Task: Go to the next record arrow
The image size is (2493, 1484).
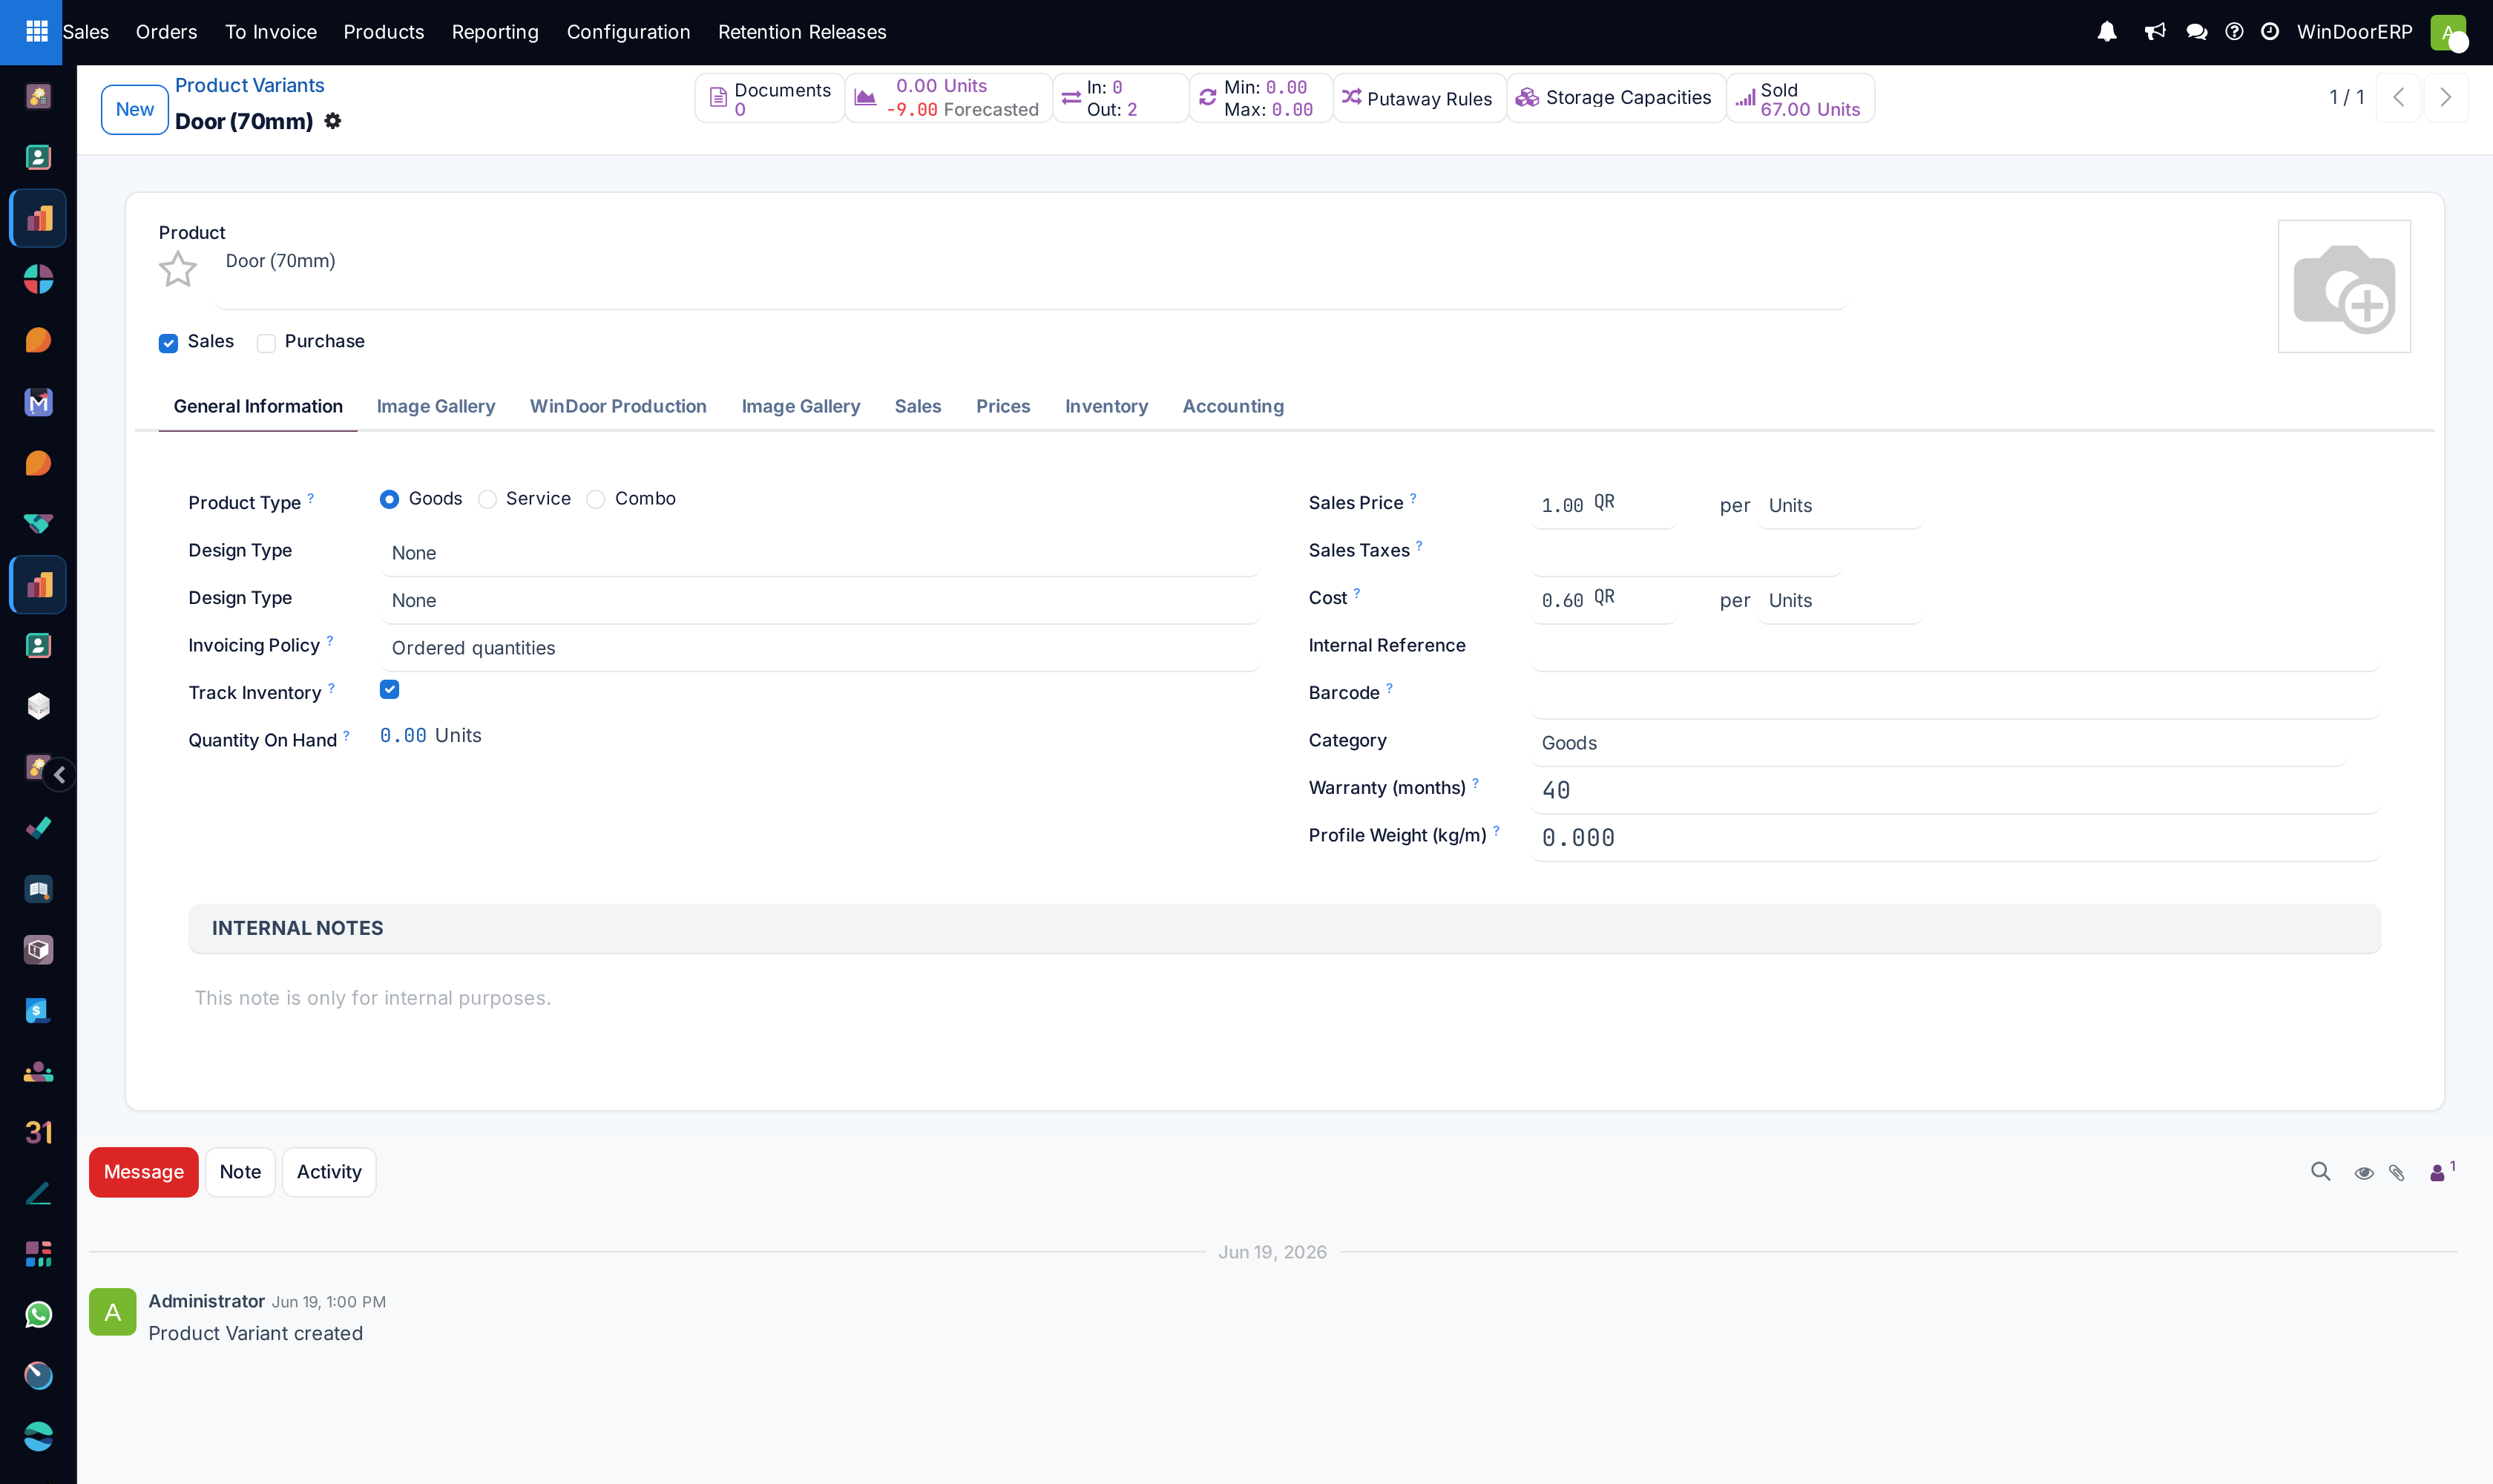Action: tap(2445, 97)
